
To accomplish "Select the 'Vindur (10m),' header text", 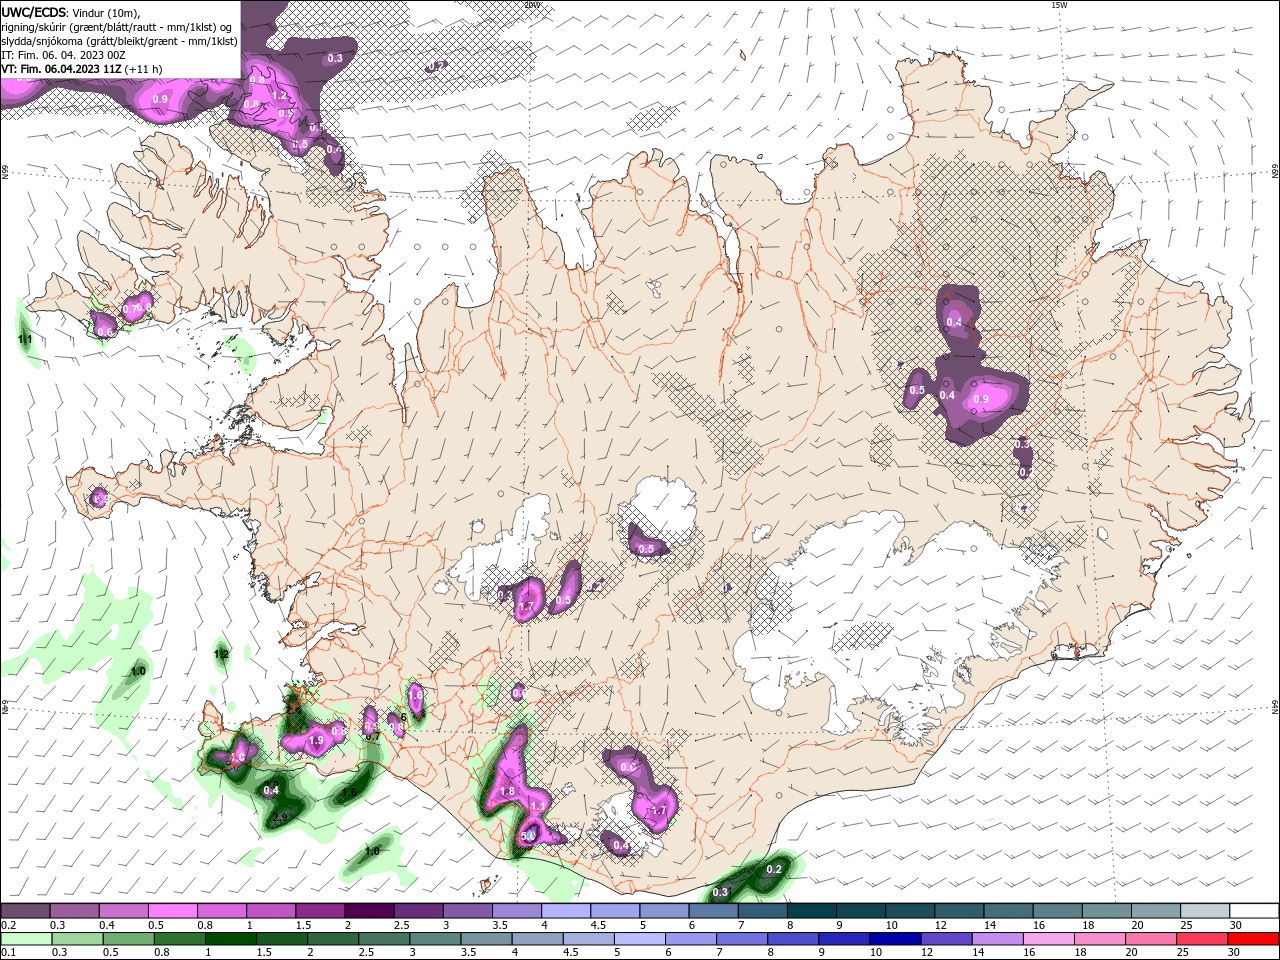I will [x=107, y=12].
